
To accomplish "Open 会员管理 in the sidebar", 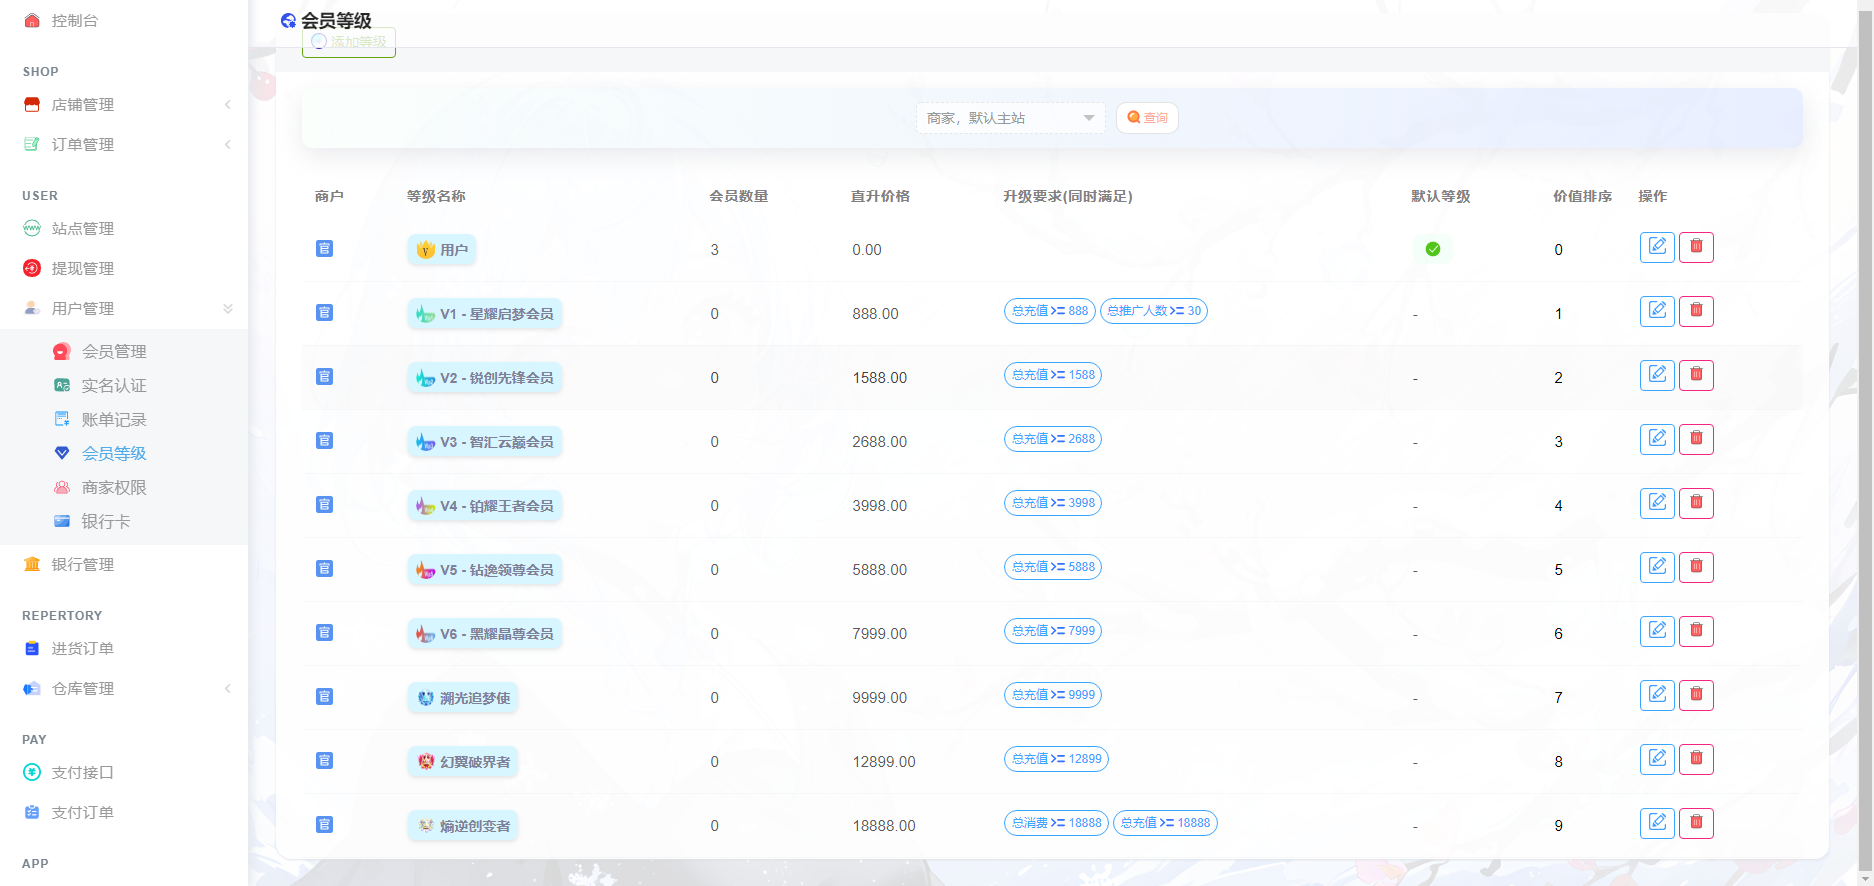I will [114, 352].
